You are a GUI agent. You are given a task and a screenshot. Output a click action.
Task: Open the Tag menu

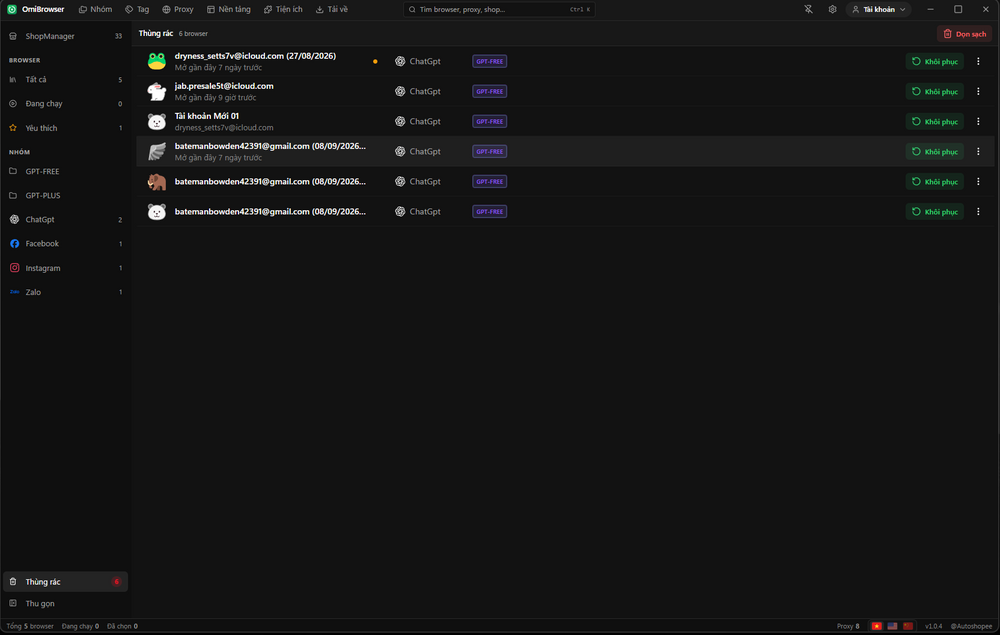[137, 10]
